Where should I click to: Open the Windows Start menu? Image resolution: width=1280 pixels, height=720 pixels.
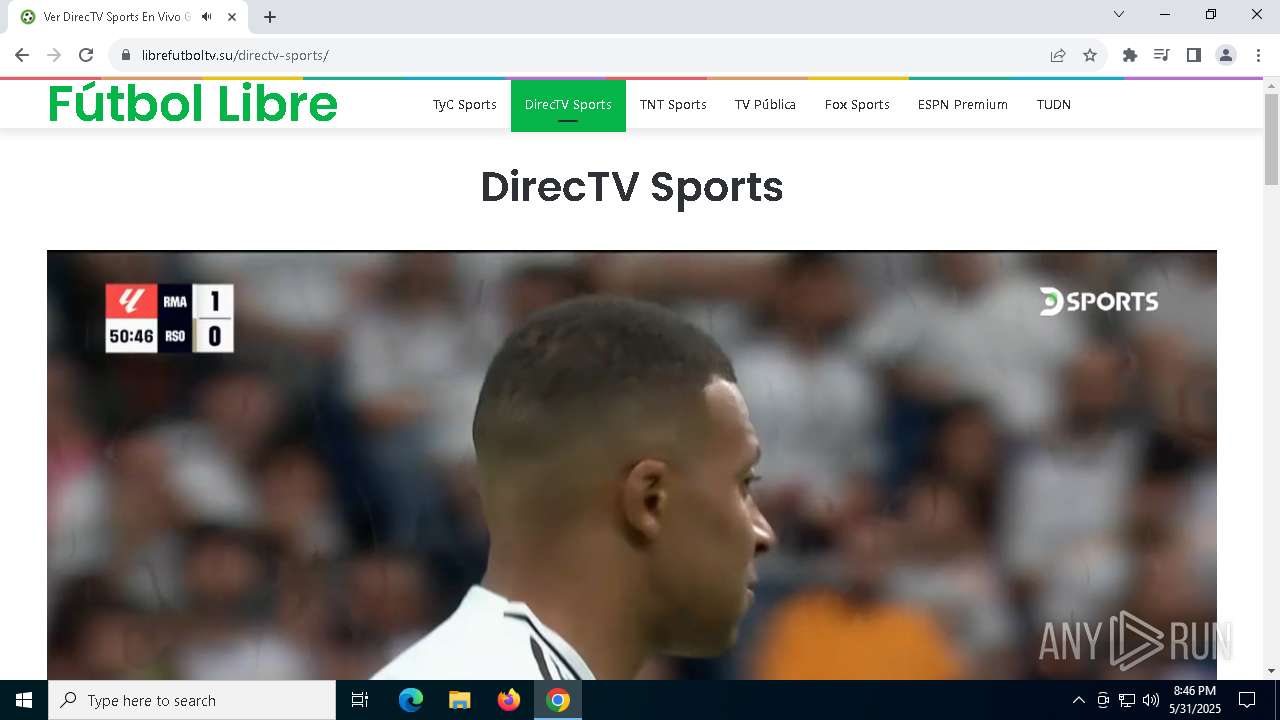pos(24,700)
